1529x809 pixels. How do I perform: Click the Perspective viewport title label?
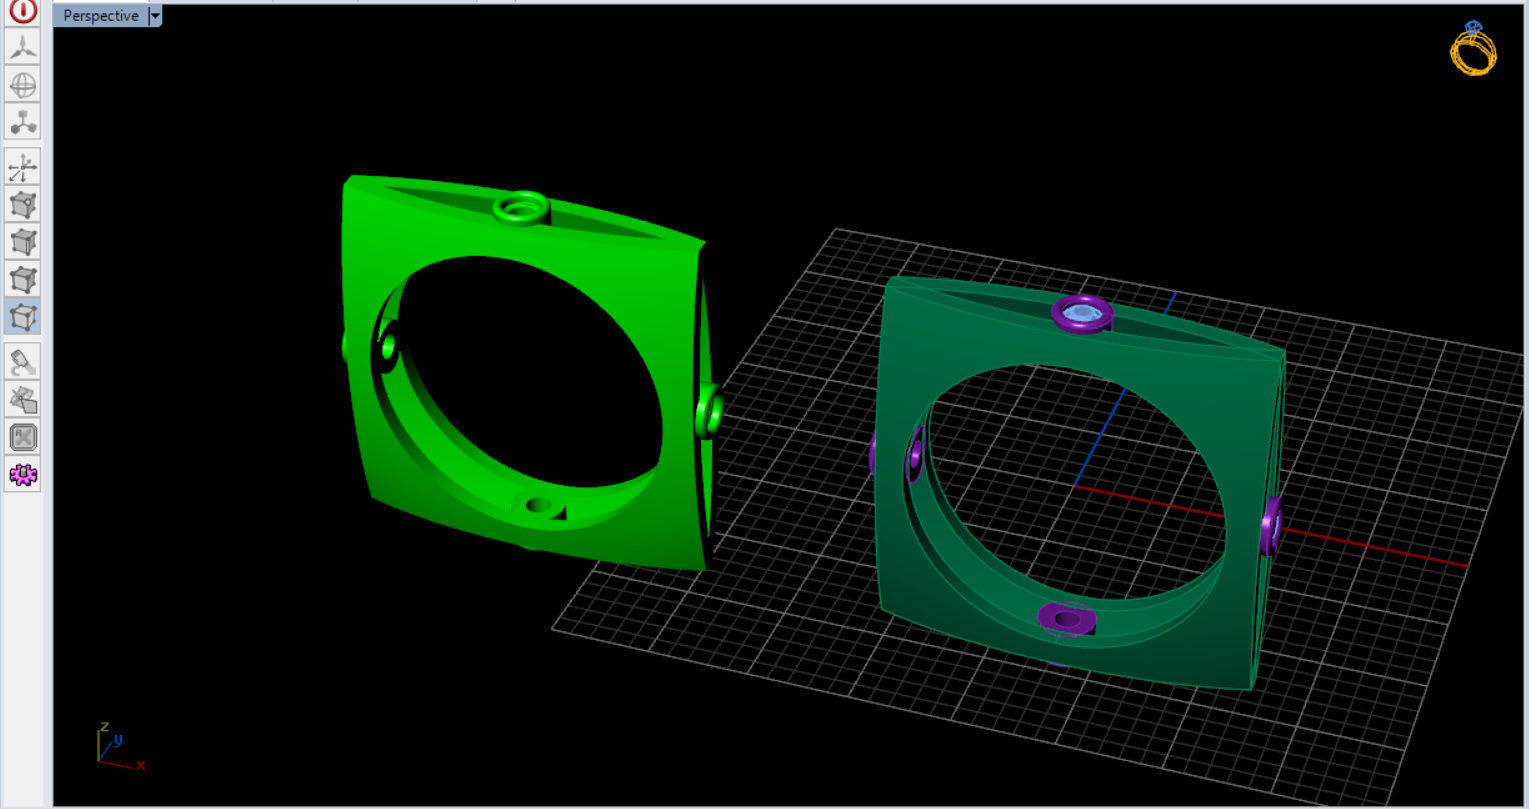click(101, 16)
